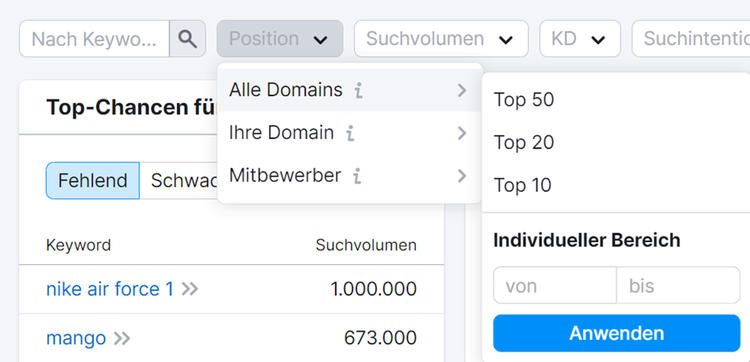Open the Suchvolumen filter dropdown
Viewport: 750px width, 362px height.
pos(441,39)
